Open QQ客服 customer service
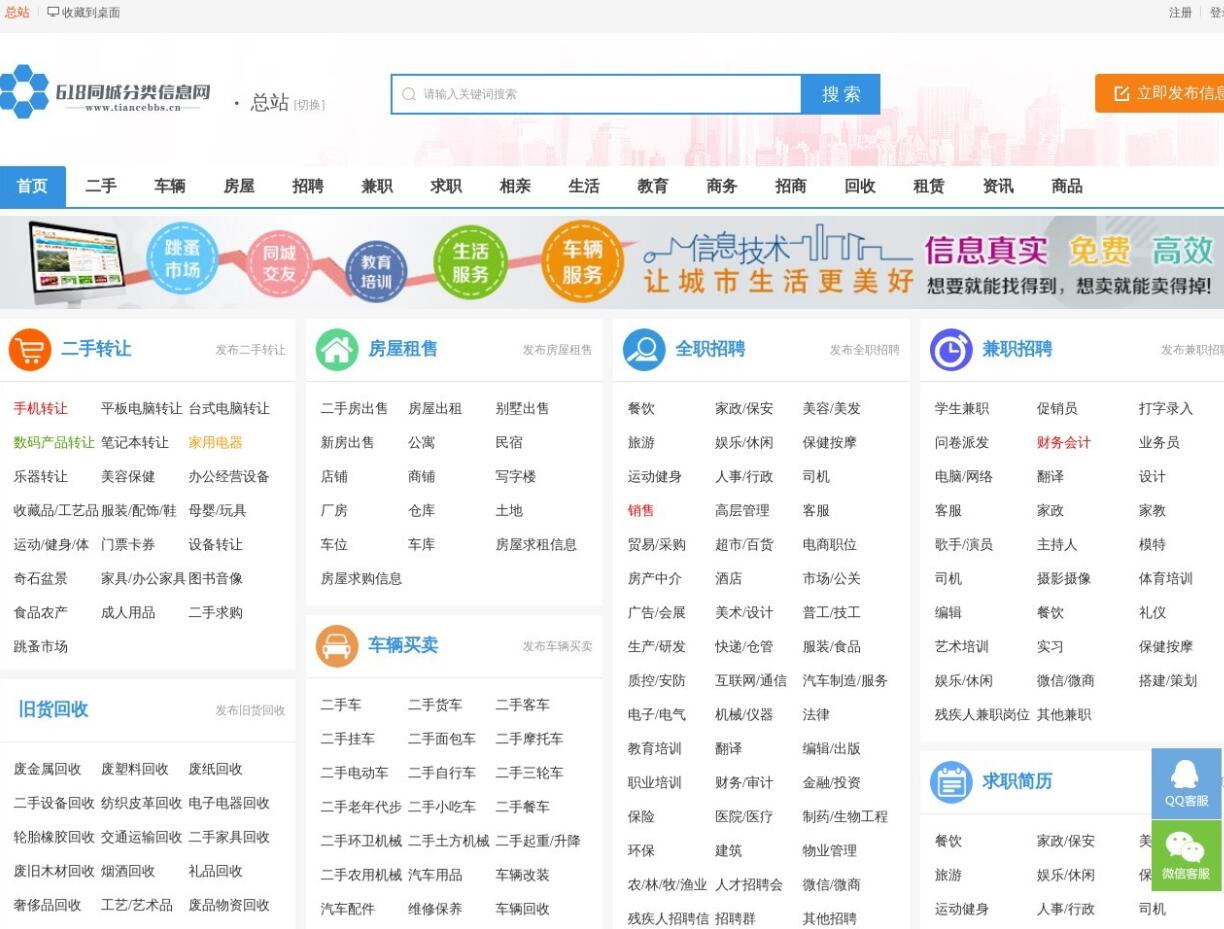 click(1185, 783)
